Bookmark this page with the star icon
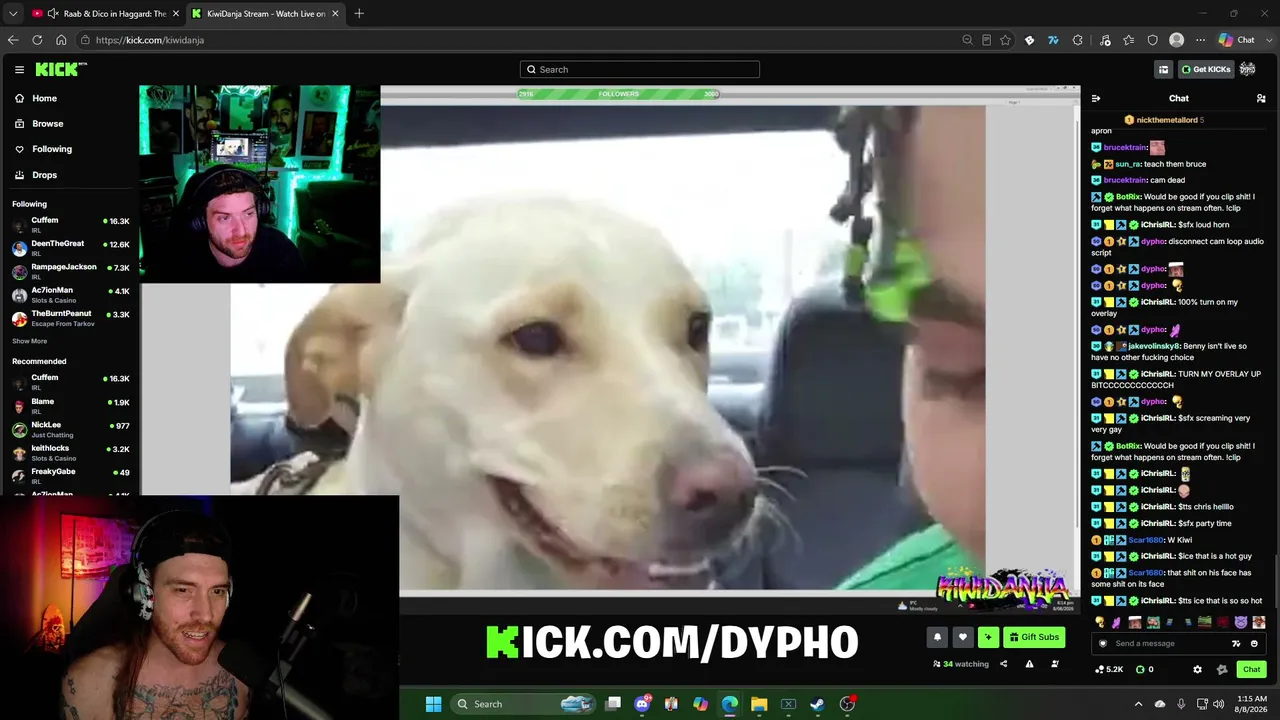Image resolution: width=1280 pixels, height=720 pixels. pyautogui.click(x=1005, y=40)
